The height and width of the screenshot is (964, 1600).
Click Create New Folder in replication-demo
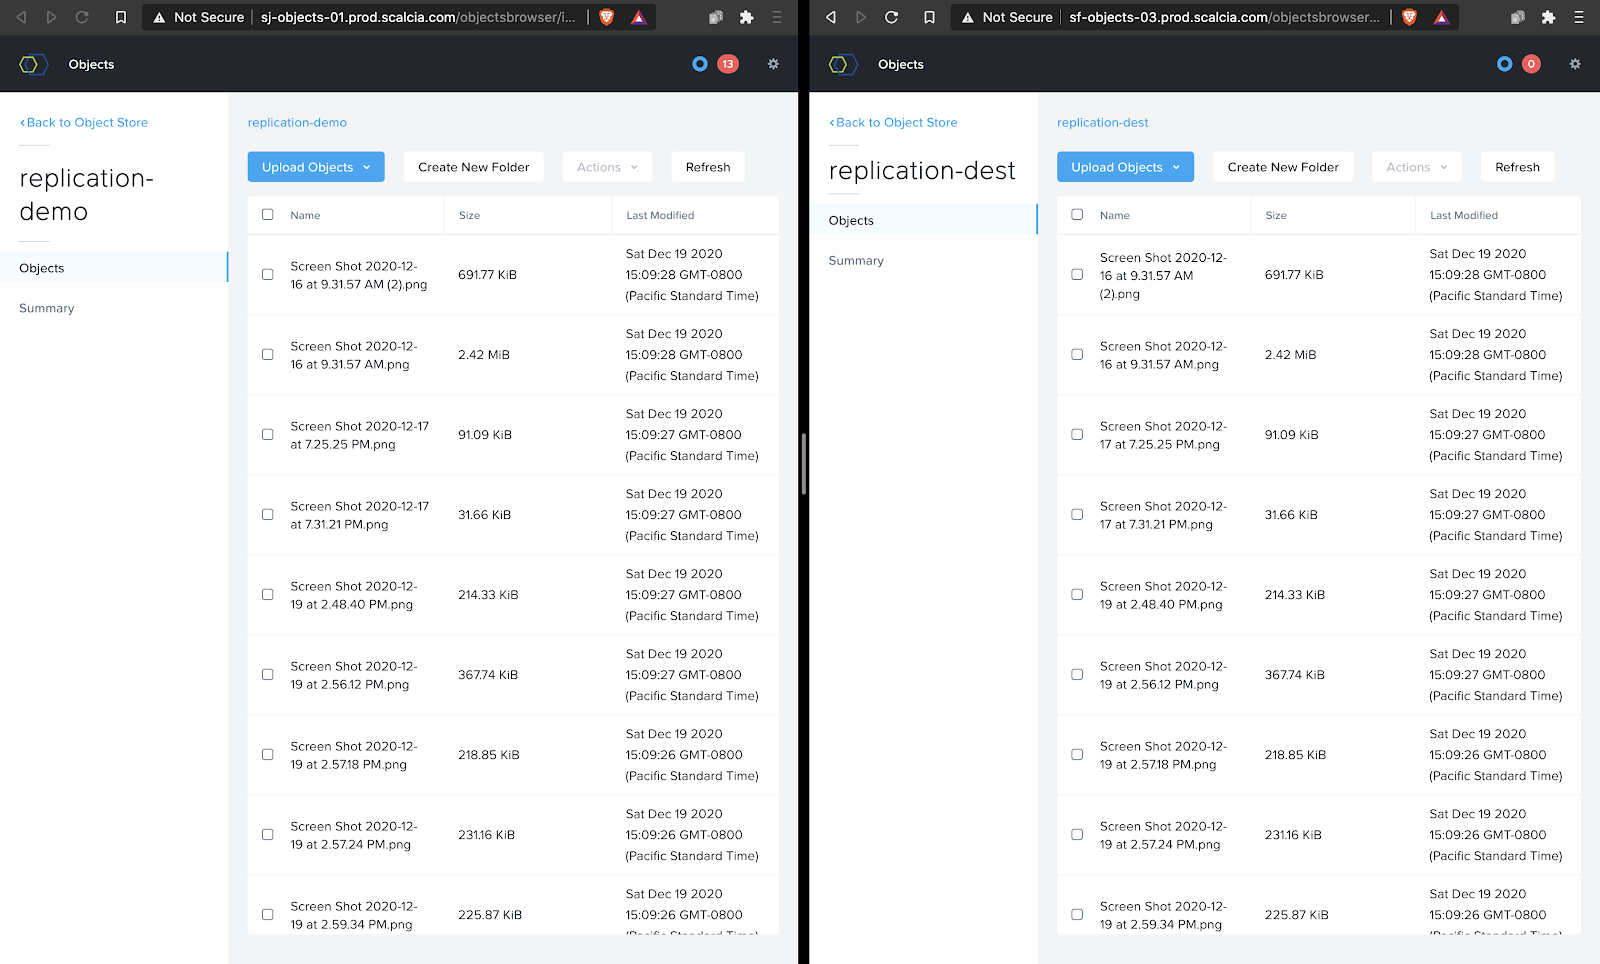[474, 167]
